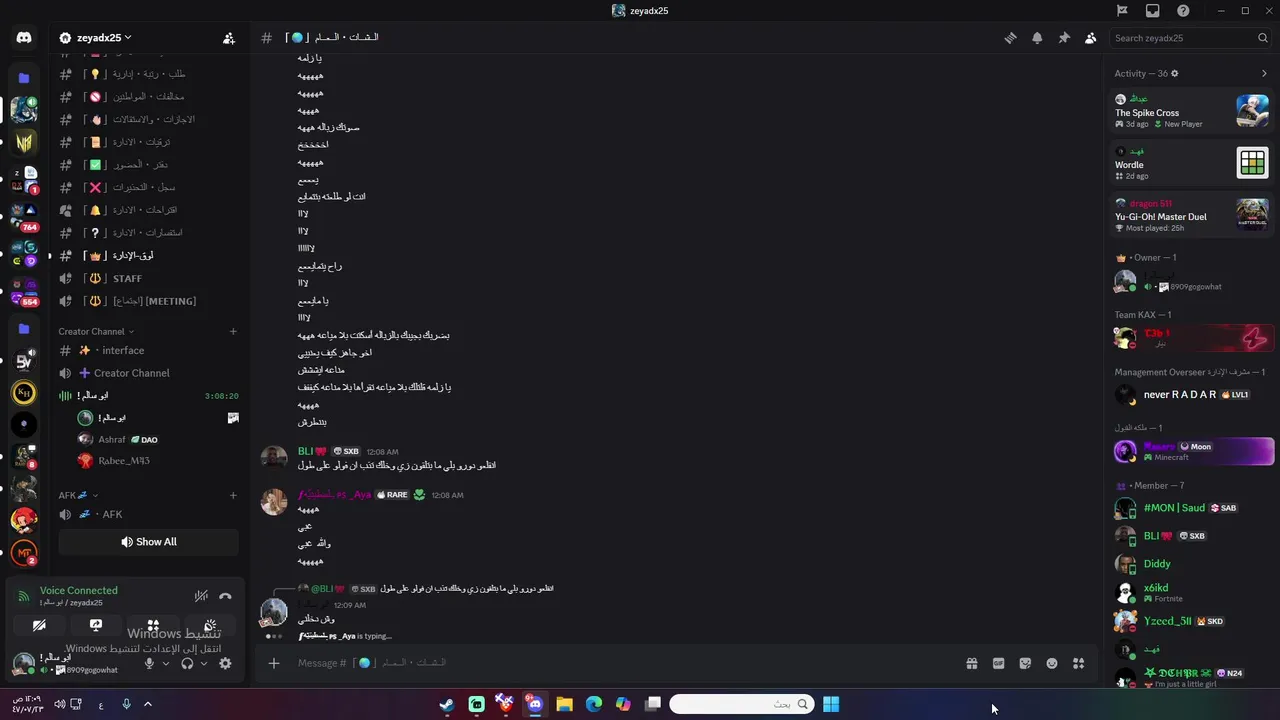Screen dimensions: 1280x720
Task: Open apps launcher icon in message bar
Action: (1078, 663)
